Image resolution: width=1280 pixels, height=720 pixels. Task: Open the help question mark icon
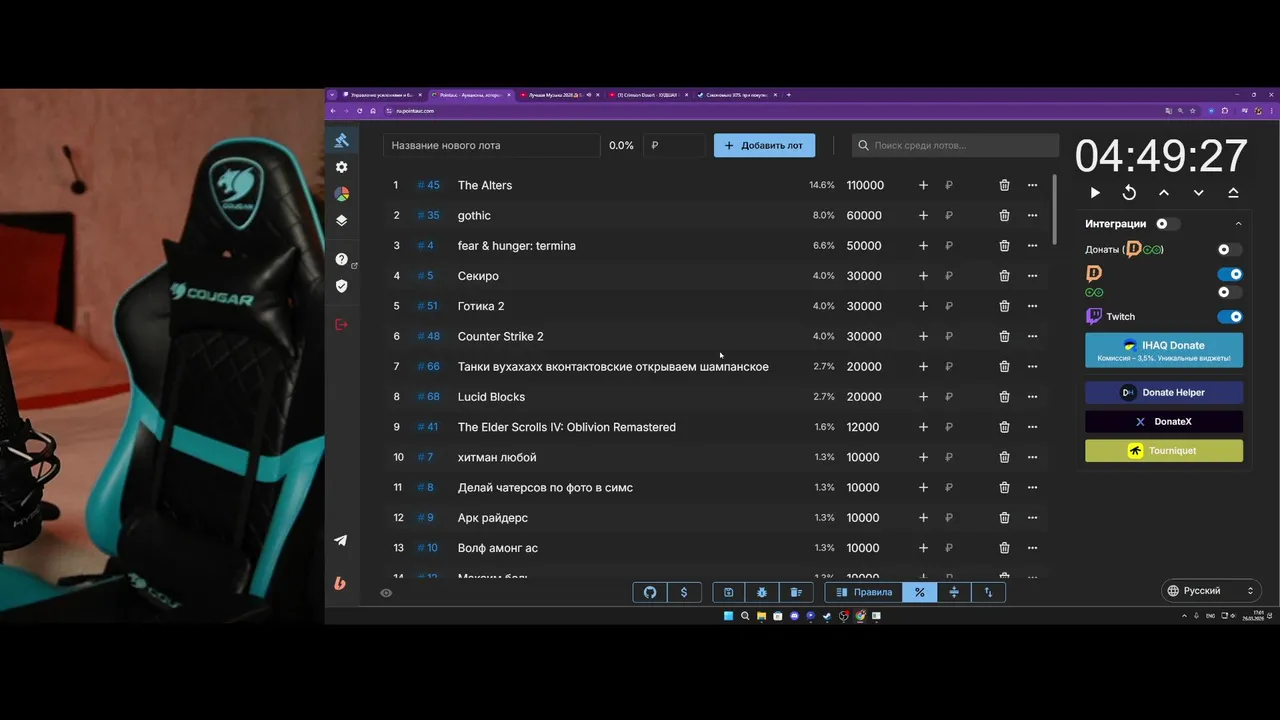click(341, 259)
